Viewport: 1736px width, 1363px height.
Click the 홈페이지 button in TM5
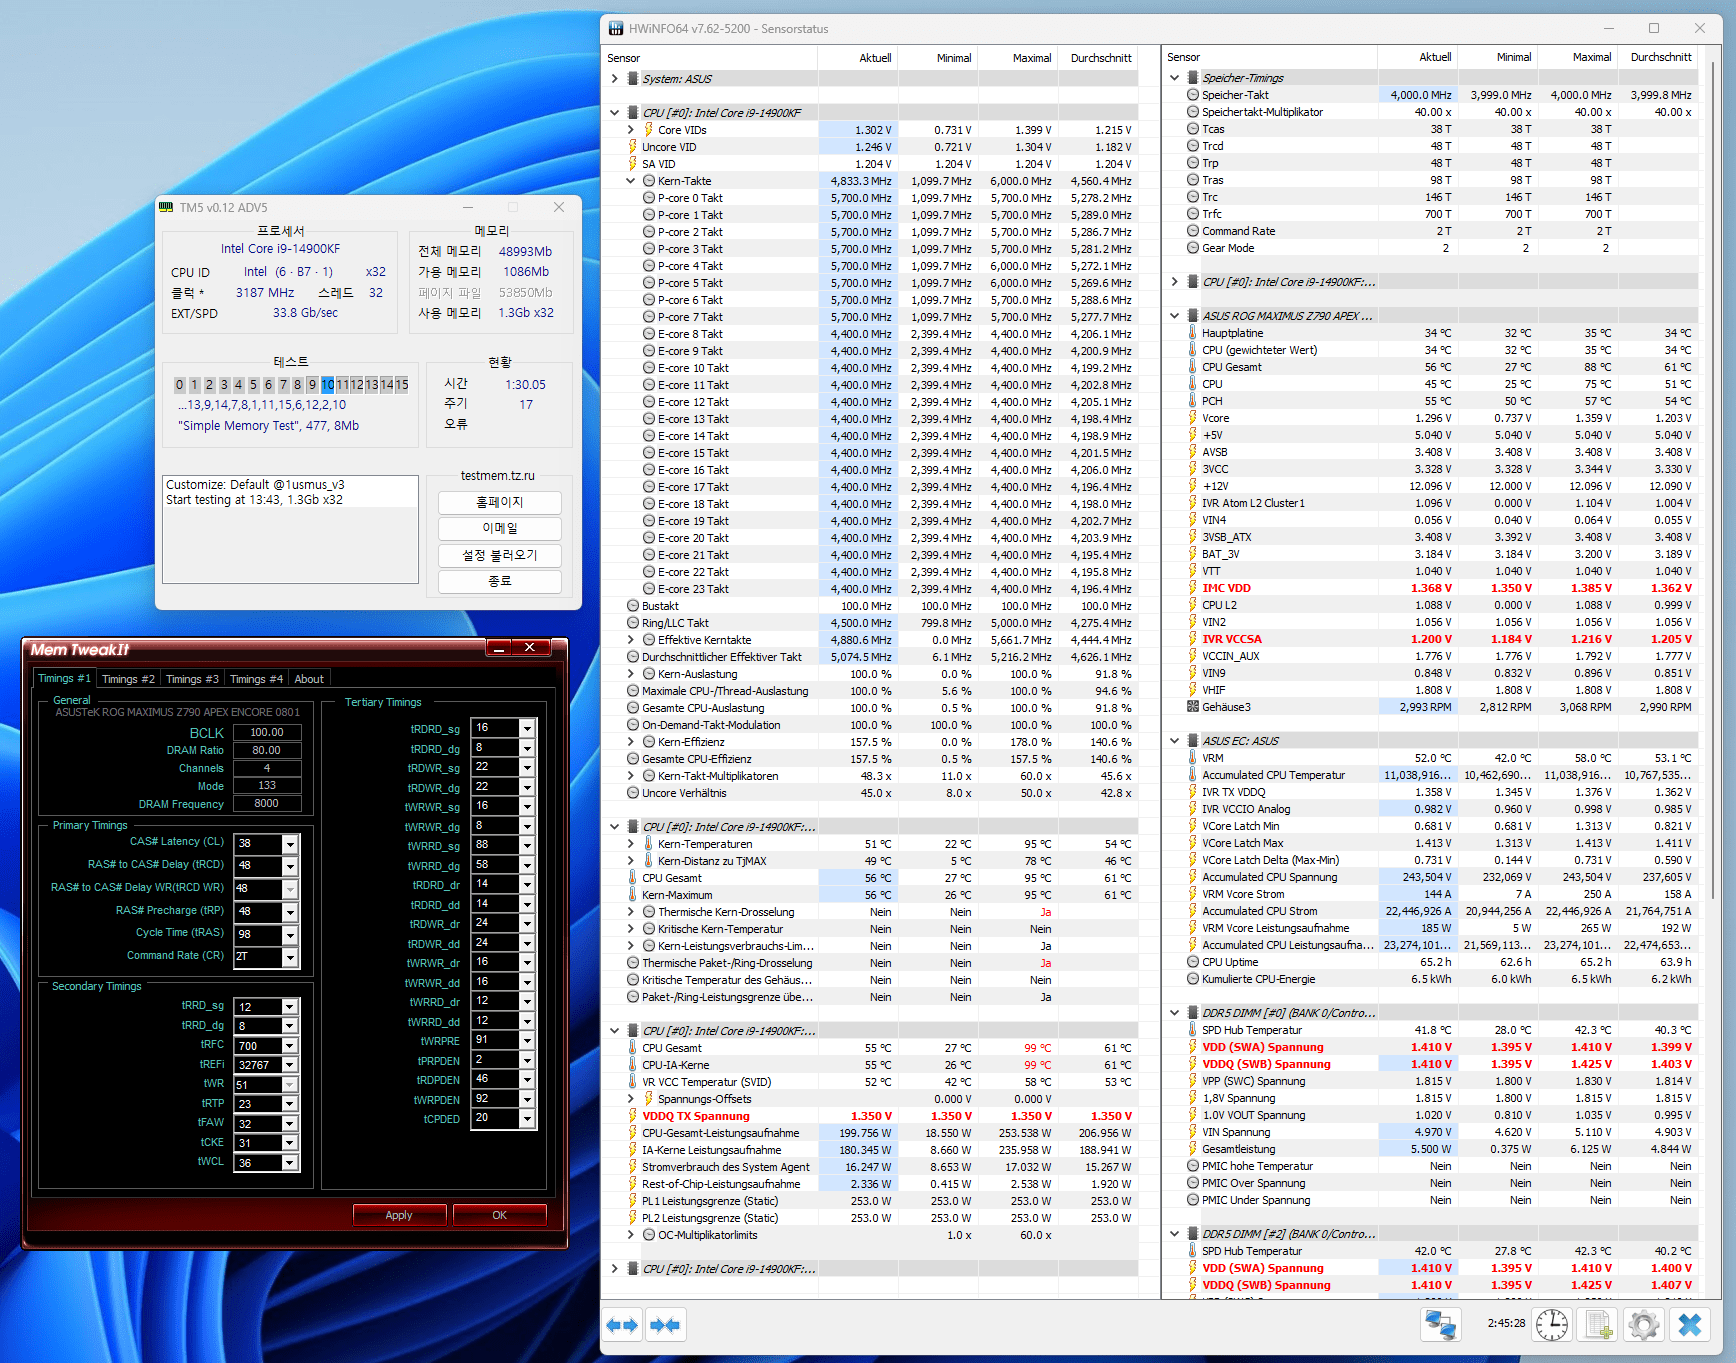(x=499, y=502)
